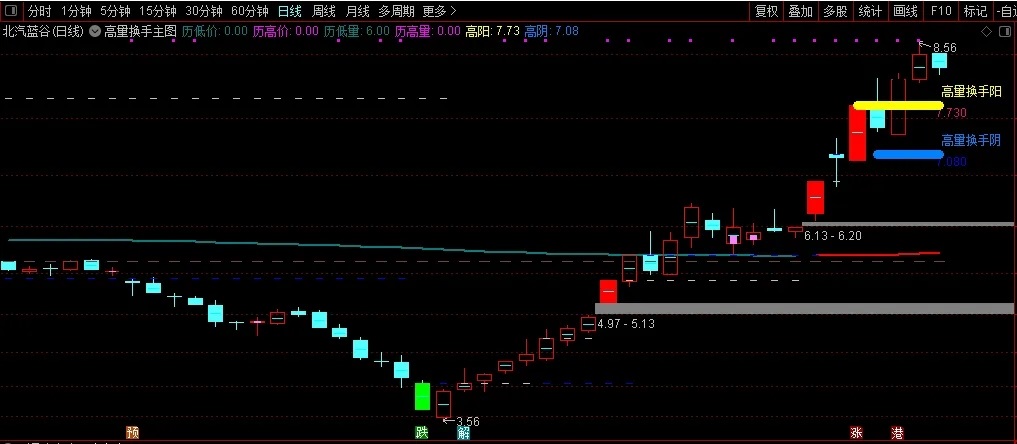The image size is (1017, 444).
Task: Click the 北汽蓝谷(日线) stock title
Action: click(44, 30)
